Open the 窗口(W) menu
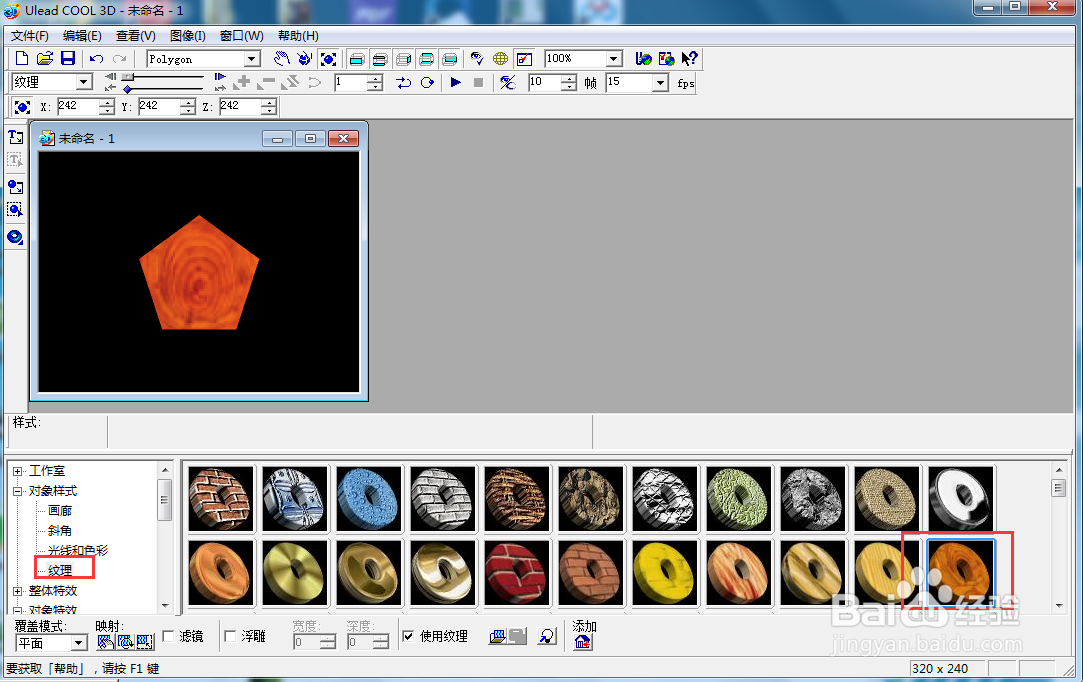The width and height of the screenshot is (1083, 682). click(x=242, y=36)
